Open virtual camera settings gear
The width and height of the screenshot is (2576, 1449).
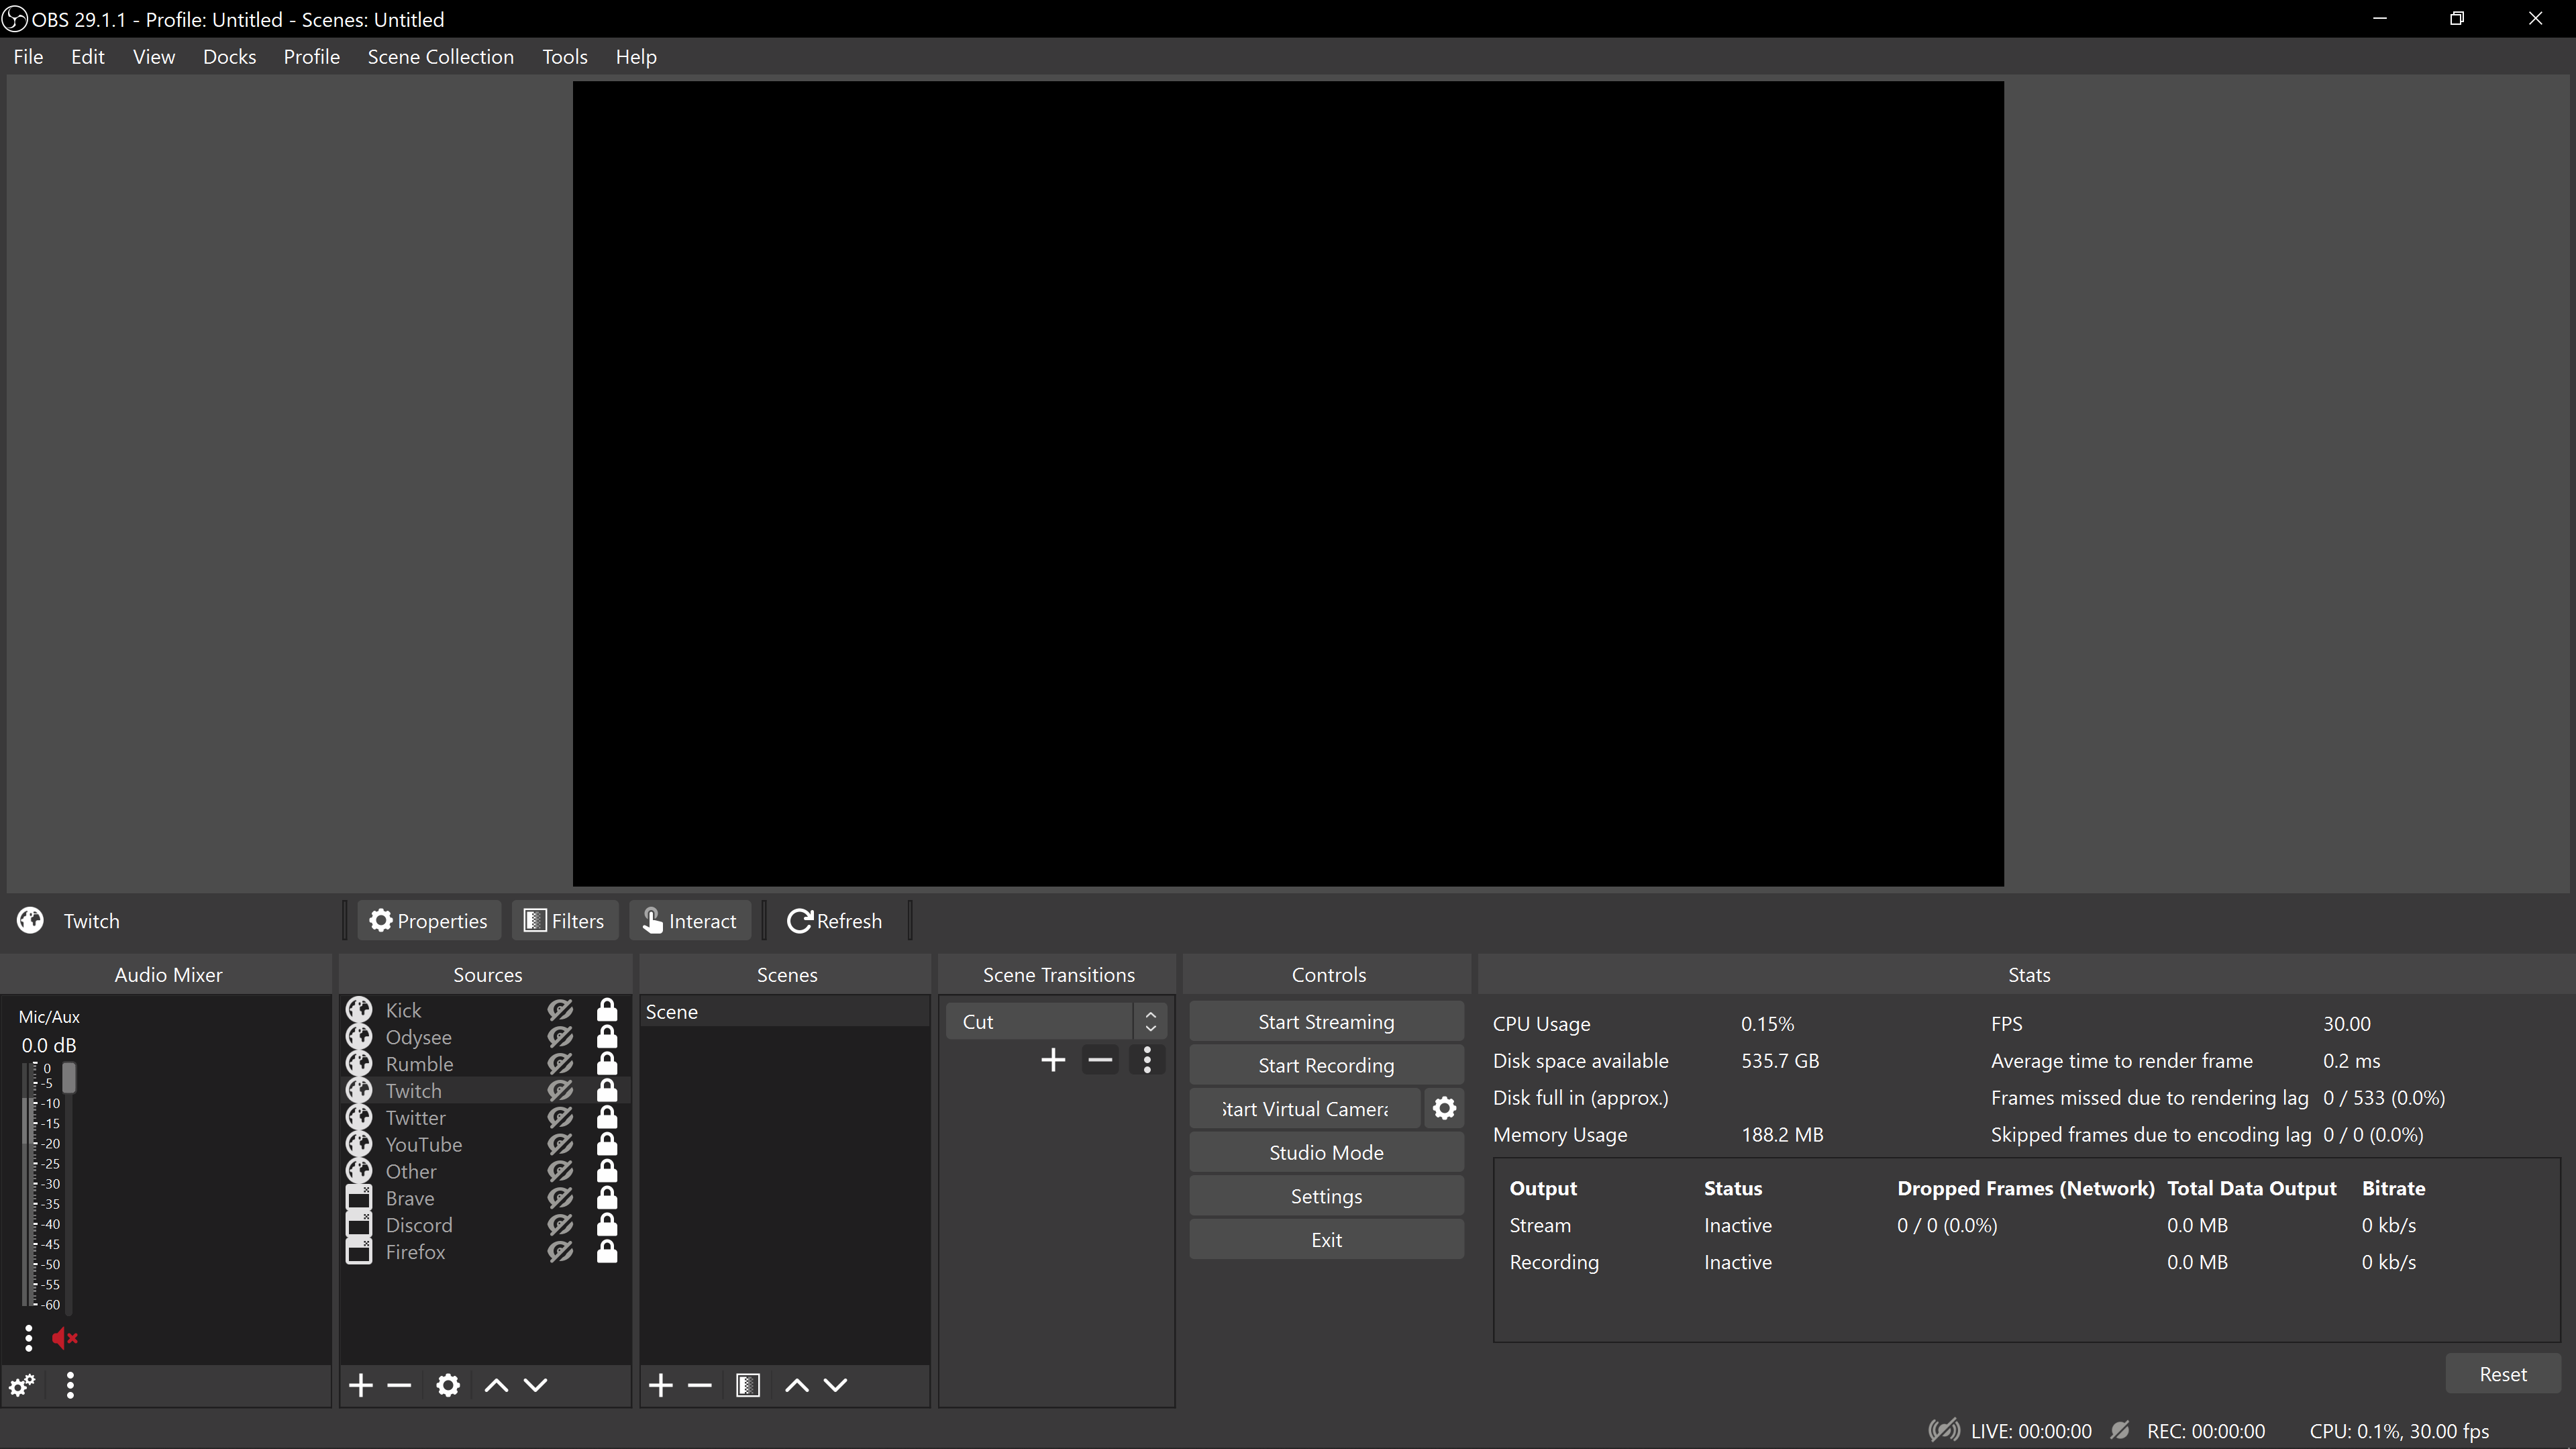[x=1444, y=1108]
